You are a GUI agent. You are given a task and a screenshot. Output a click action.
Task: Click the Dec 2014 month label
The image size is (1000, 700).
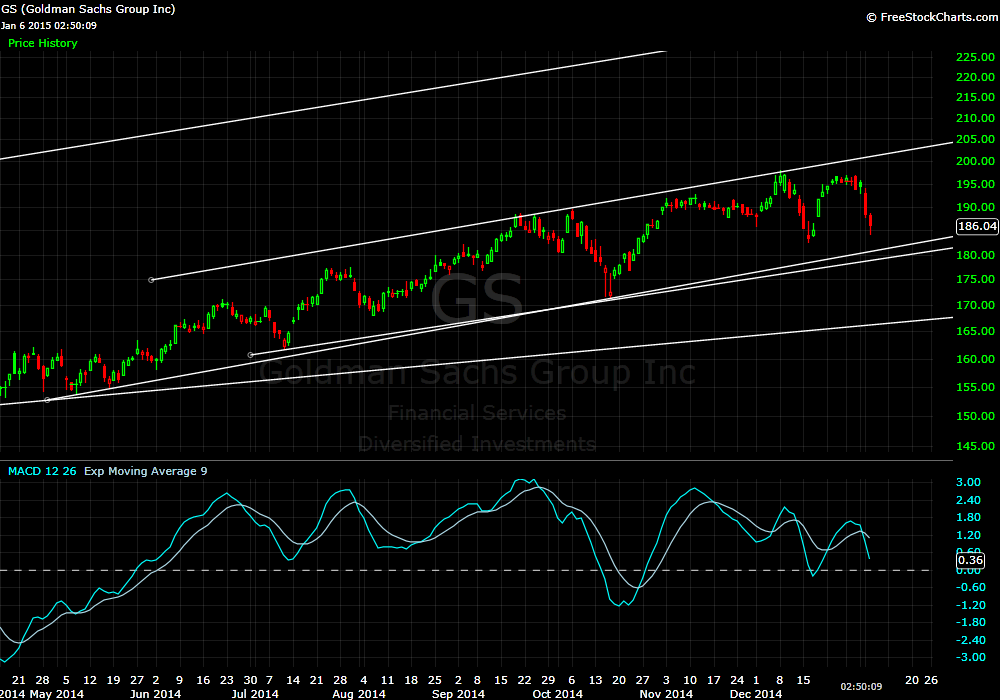tap(756, 694)
